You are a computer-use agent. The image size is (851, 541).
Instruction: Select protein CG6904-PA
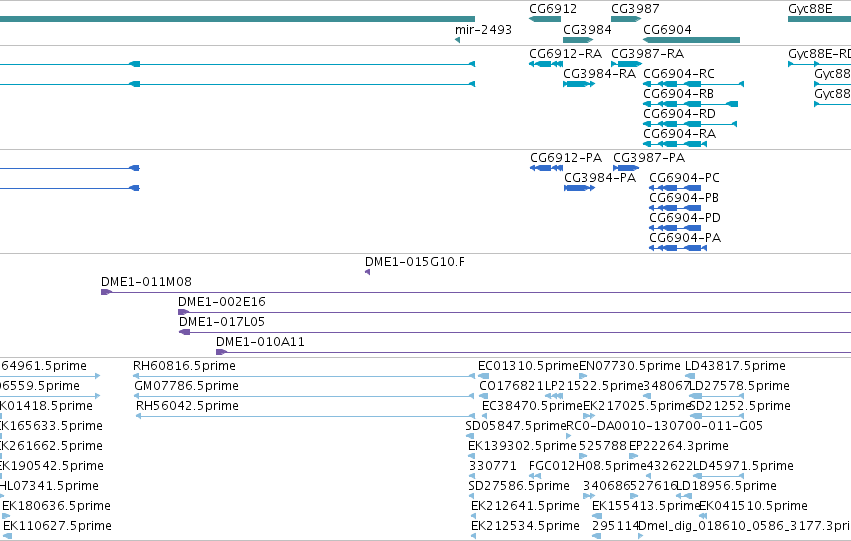[678, 249]
